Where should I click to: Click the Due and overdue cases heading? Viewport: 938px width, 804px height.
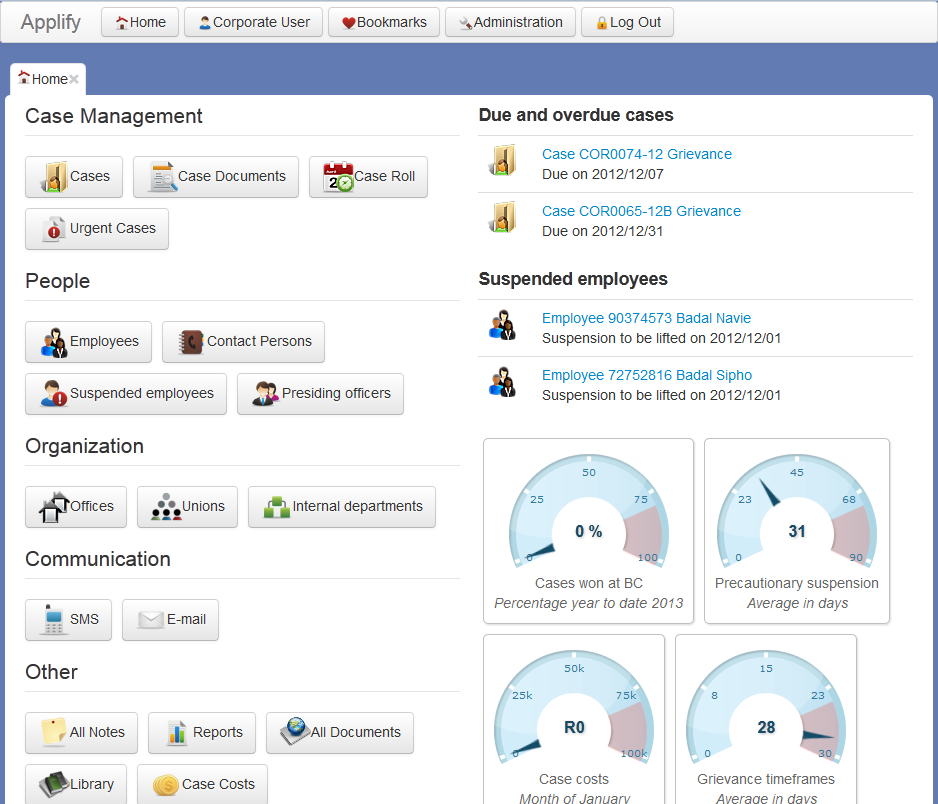point(576,115)
